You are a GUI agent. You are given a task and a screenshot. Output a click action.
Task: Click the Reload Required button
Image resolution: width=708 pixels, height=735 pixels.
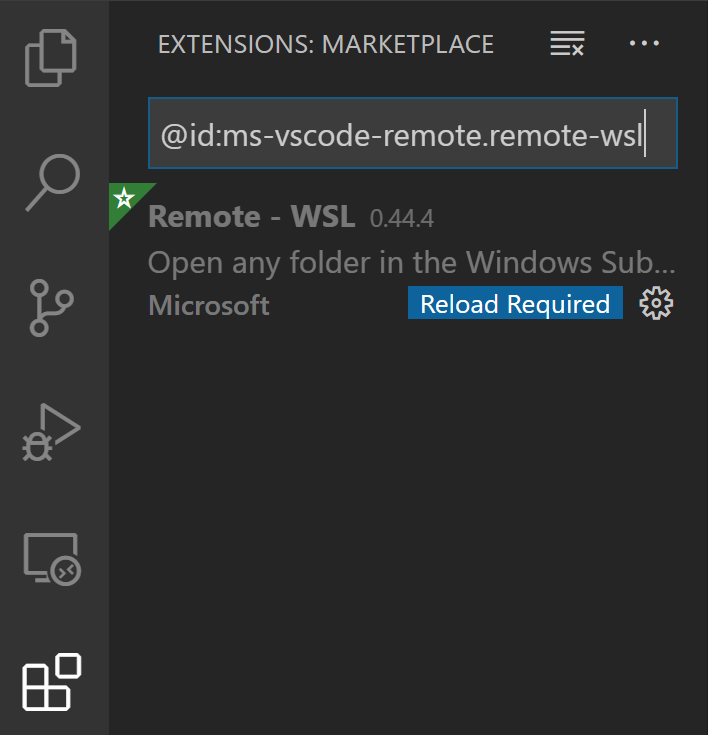pos(515,304)
